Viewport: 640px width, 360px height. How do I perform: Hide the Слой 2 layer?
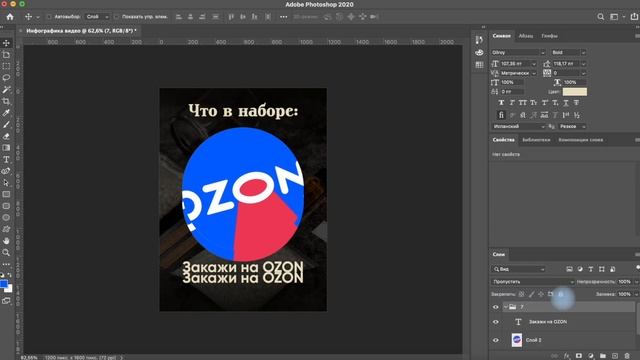pos(496,340)
